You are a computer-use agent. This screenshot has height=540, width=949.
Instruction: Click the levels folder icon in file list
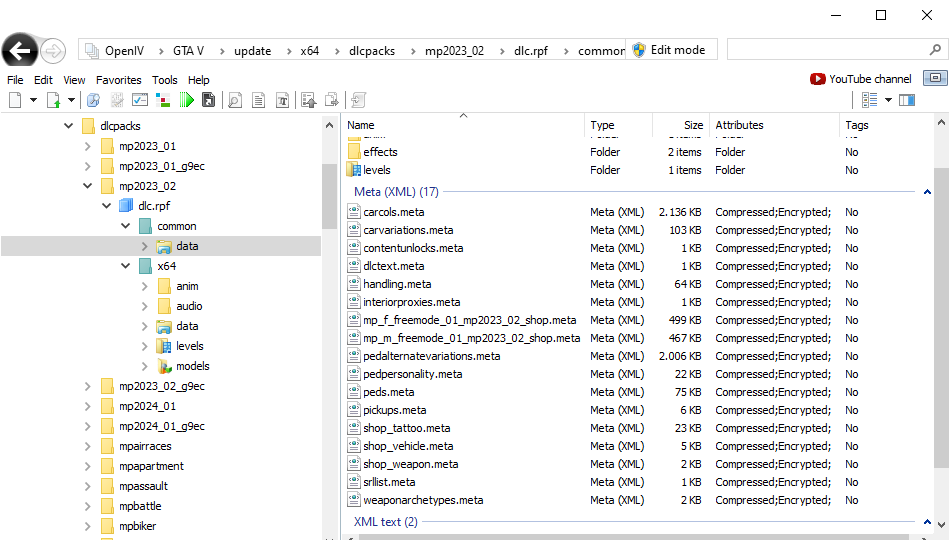tap(354, 170)
